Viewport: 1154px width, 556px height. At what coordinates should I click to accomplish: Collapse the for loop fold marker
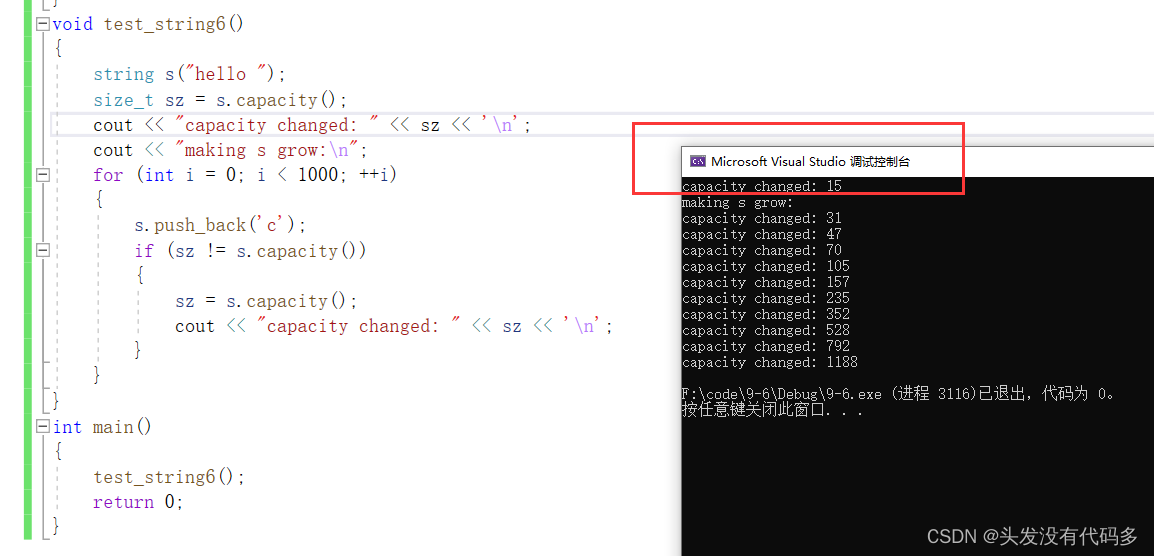pos(43,175)
